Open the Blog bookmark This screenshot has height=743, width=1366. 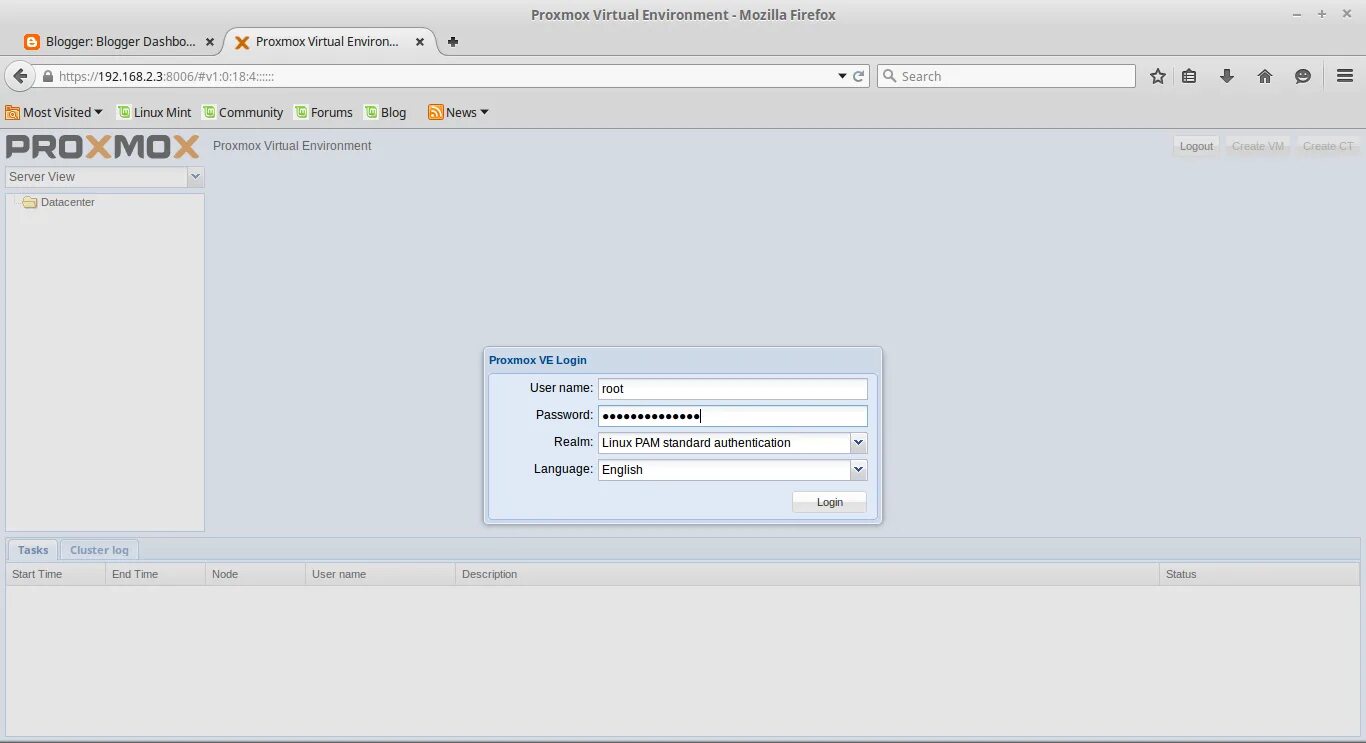tap(385, 112)
